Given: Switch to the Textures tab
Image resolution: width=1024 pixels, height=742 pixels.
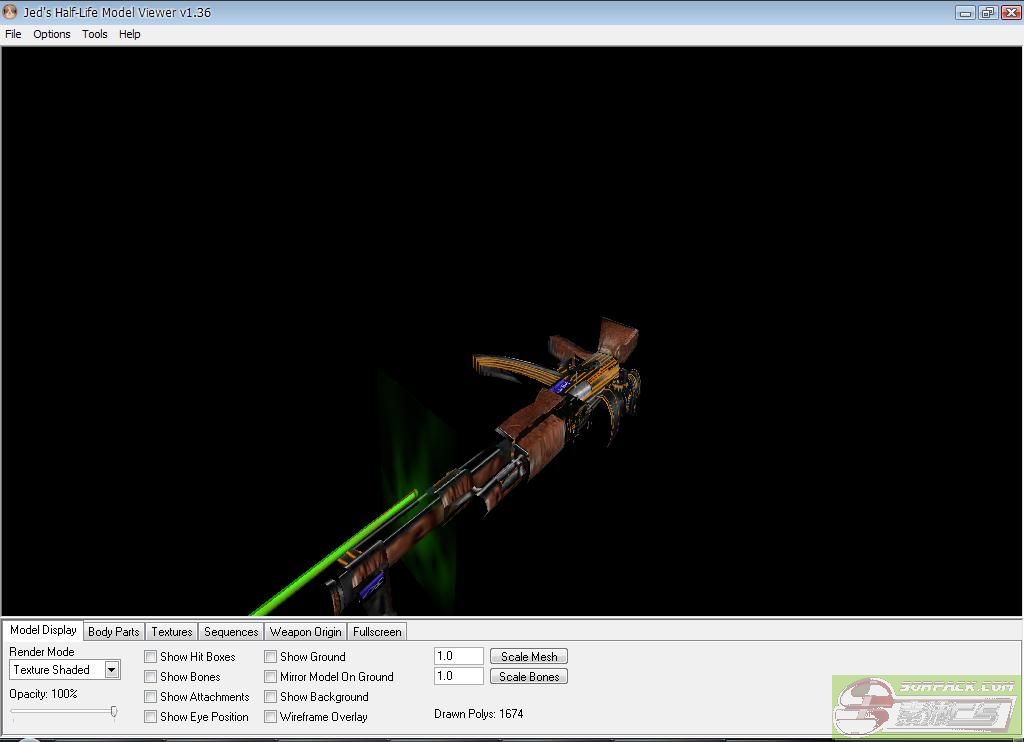Looking at the screenshot, I should point(172,632).
